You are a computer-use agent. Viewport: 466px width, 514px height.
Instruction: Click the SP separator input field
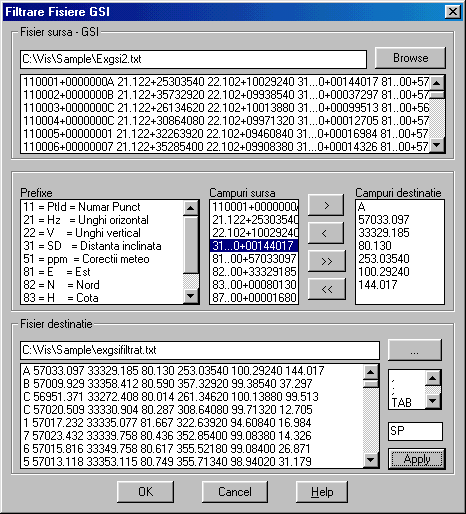(415, 431)
